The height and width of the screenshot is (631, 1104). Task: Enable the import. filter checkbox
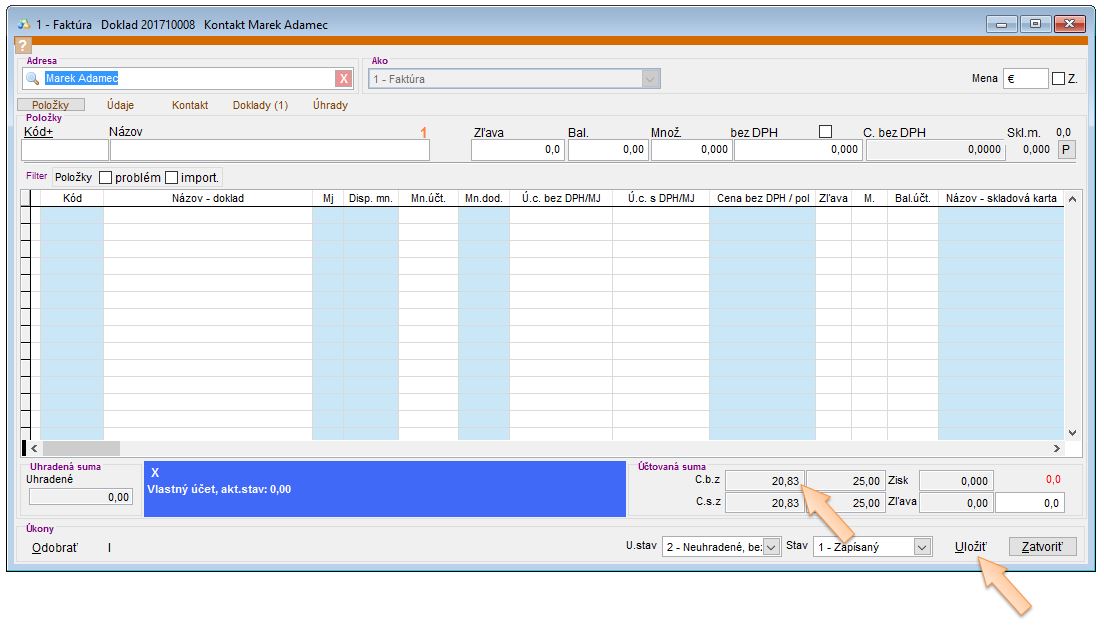[x=171, y=177]
